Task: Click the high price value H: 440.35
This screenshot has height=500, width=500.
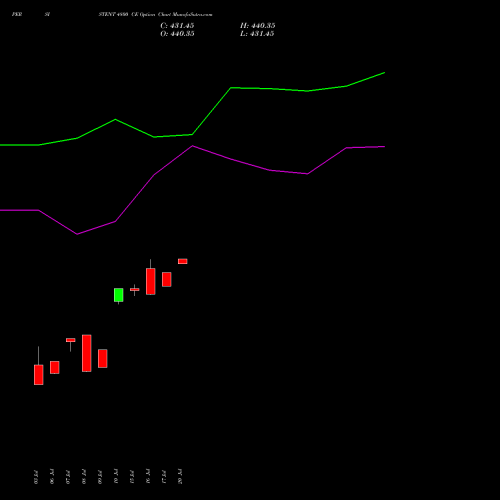Action: point(258,26)
